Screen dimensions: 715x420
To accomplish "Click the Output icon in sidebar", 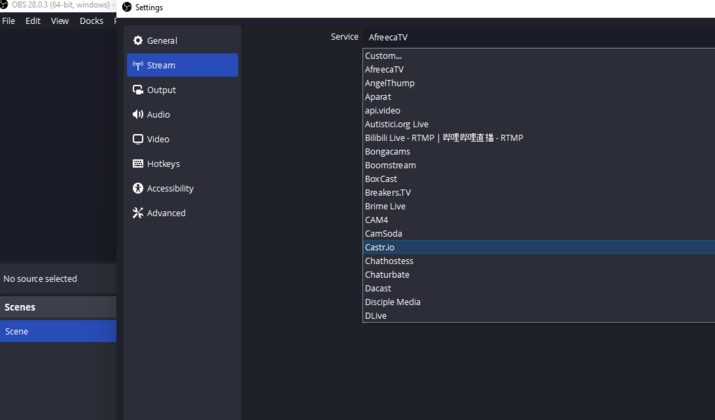I will click(x=138, y=90).
